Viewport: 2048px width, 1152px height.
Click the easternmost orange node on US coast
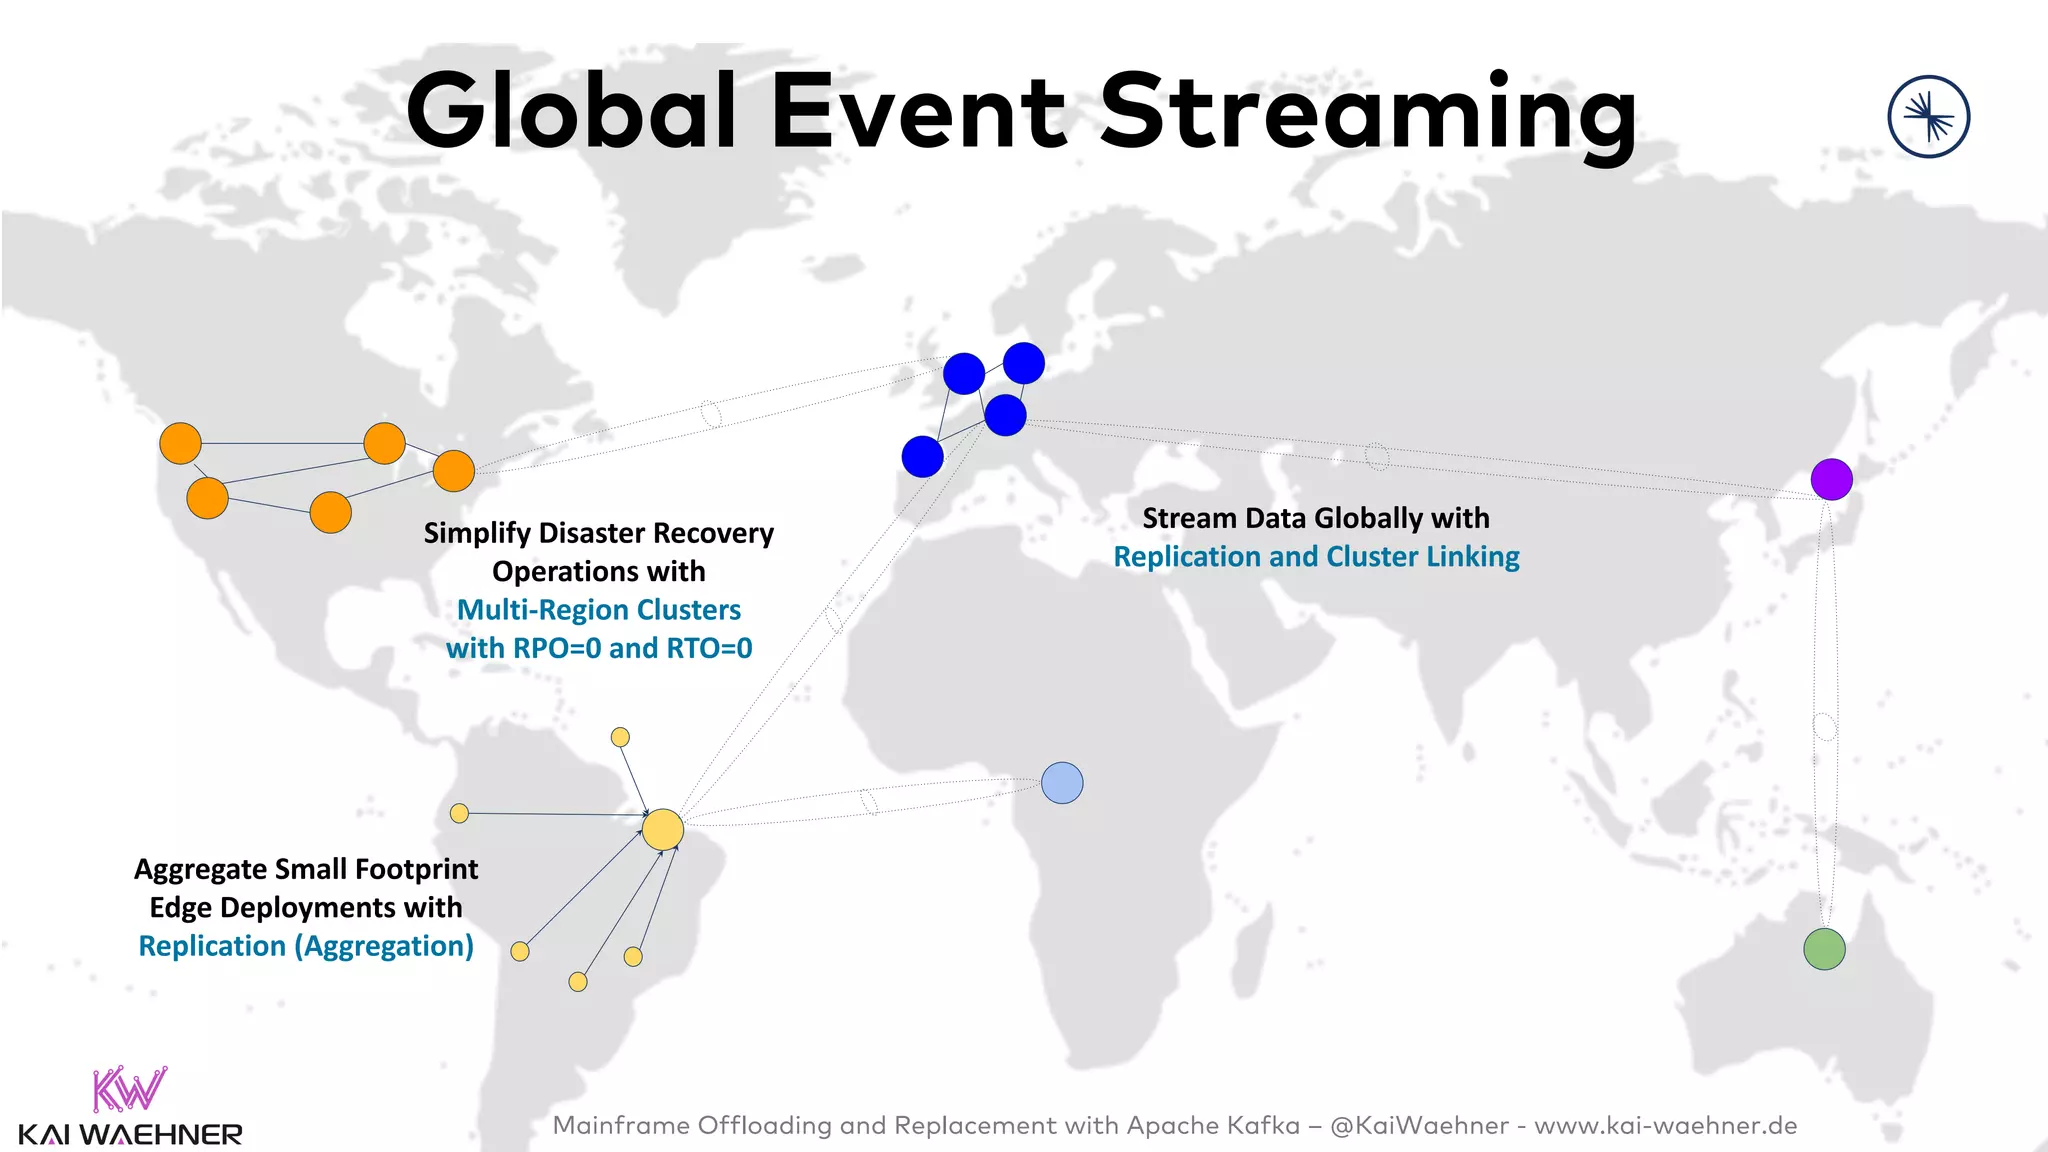[x=454, y=471]
